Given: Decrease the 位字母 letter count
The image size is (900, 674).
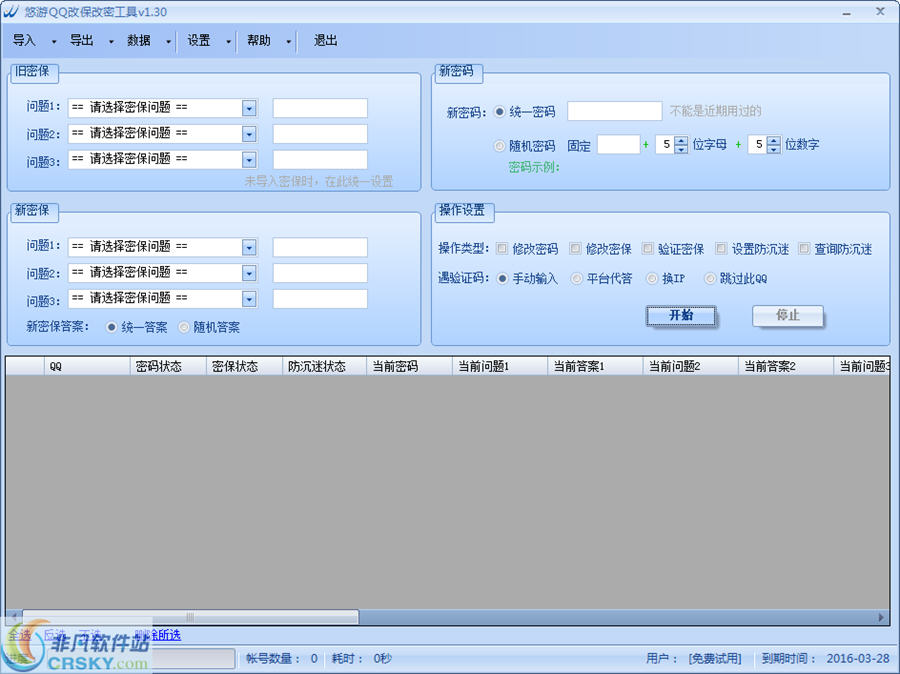Looking at the screenshot, I should 681,149.
